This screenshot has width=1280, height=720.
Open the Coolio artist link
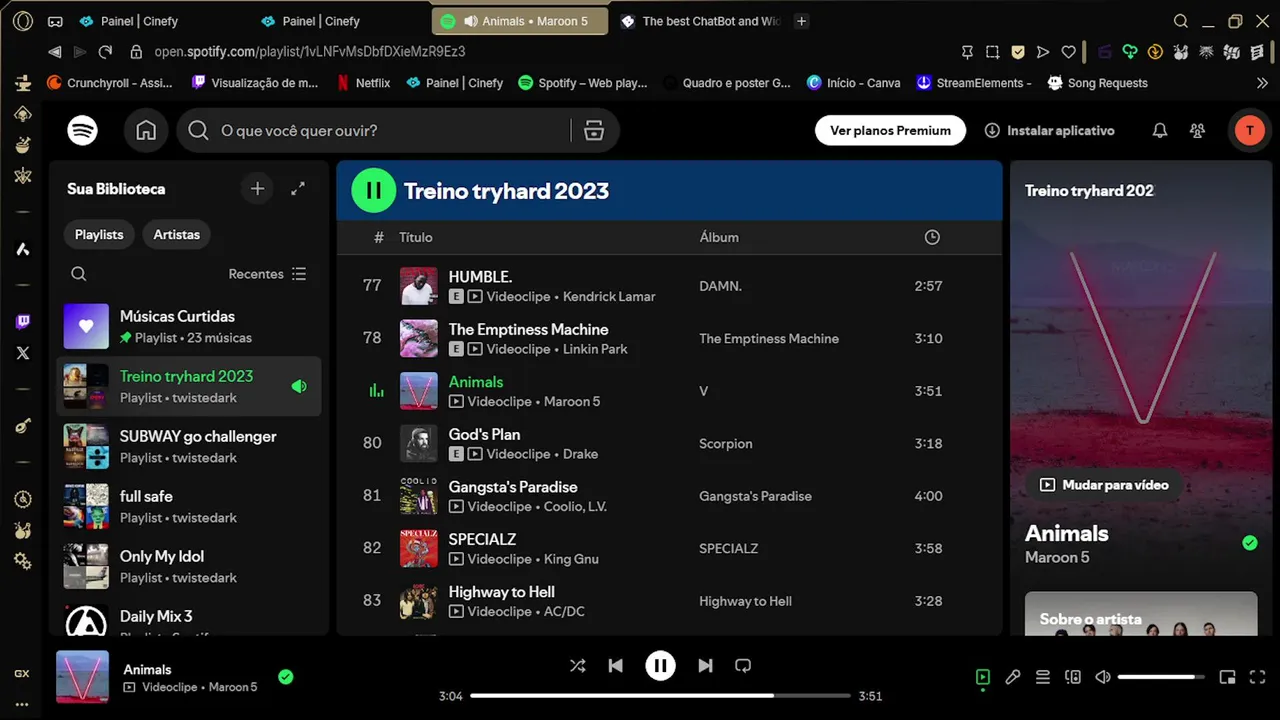[x=565, y=506]
